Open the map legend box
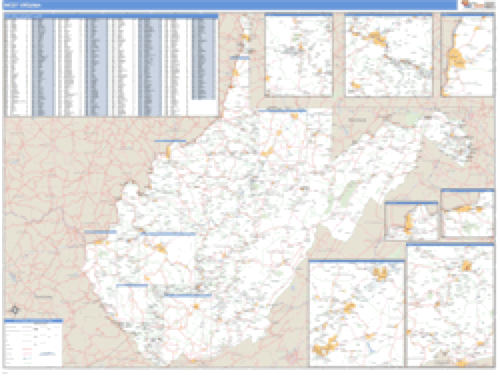Image resolution: width=500 pixels, height=376 pixels. coord(33,343)
